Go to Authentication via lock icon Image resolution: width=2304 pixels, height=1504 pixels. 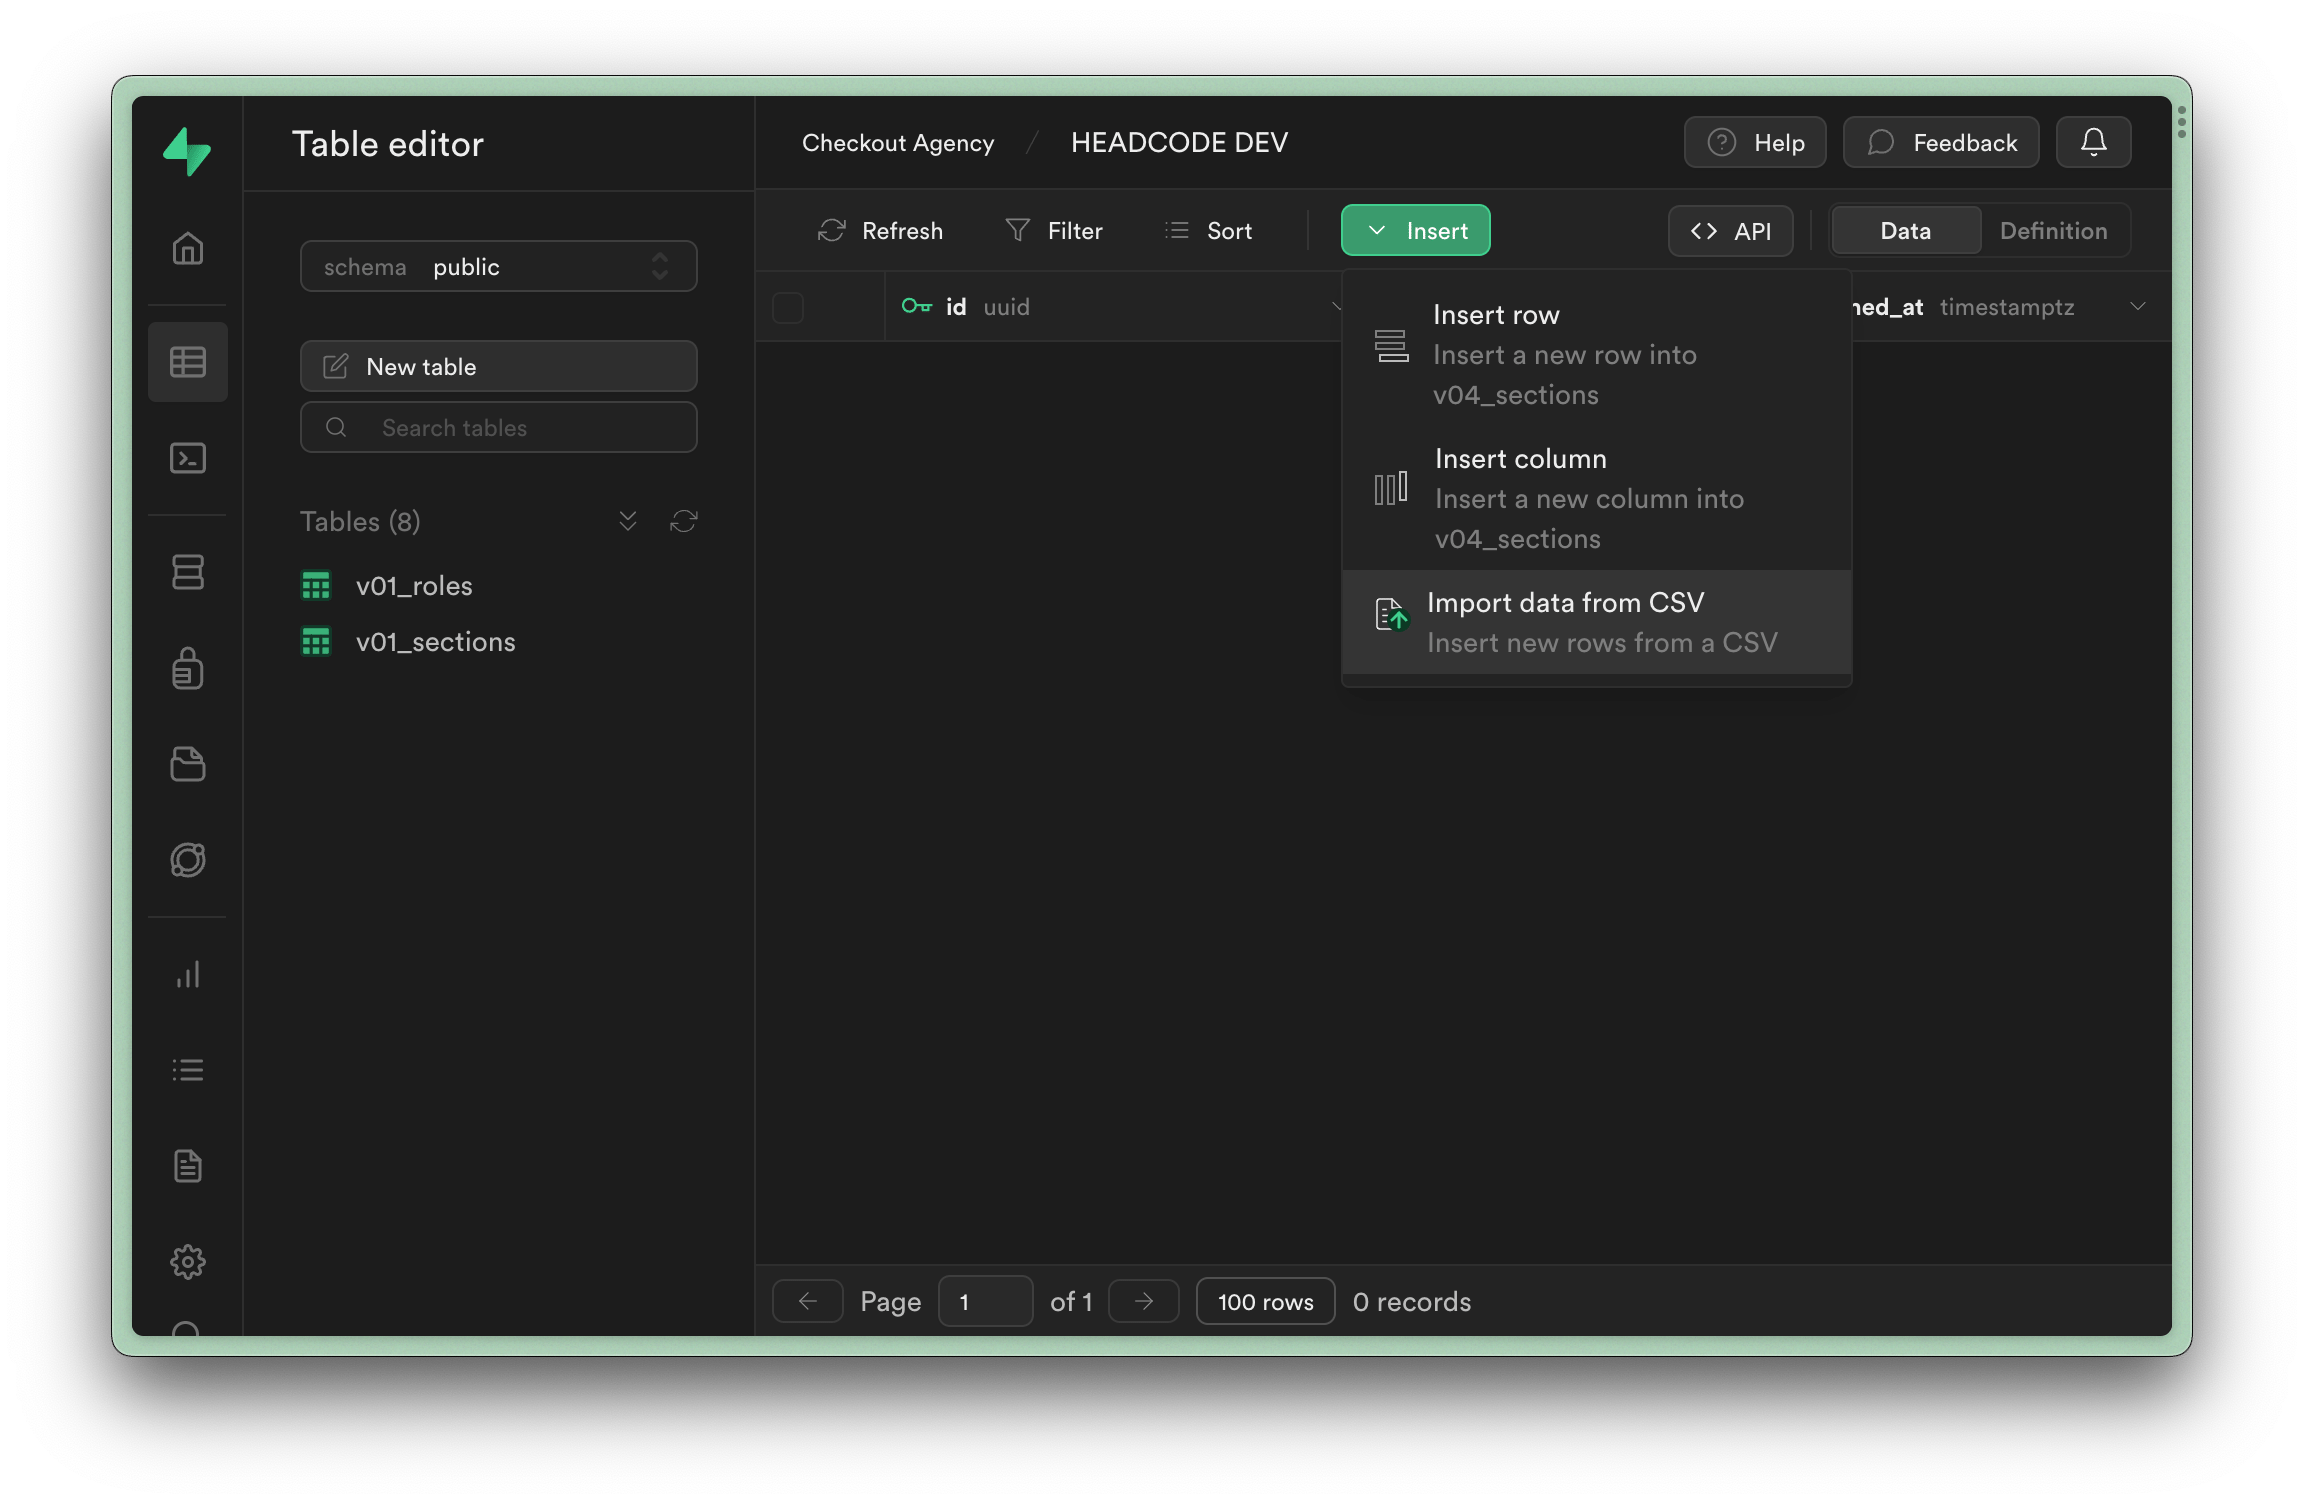[x=188, y=668]
